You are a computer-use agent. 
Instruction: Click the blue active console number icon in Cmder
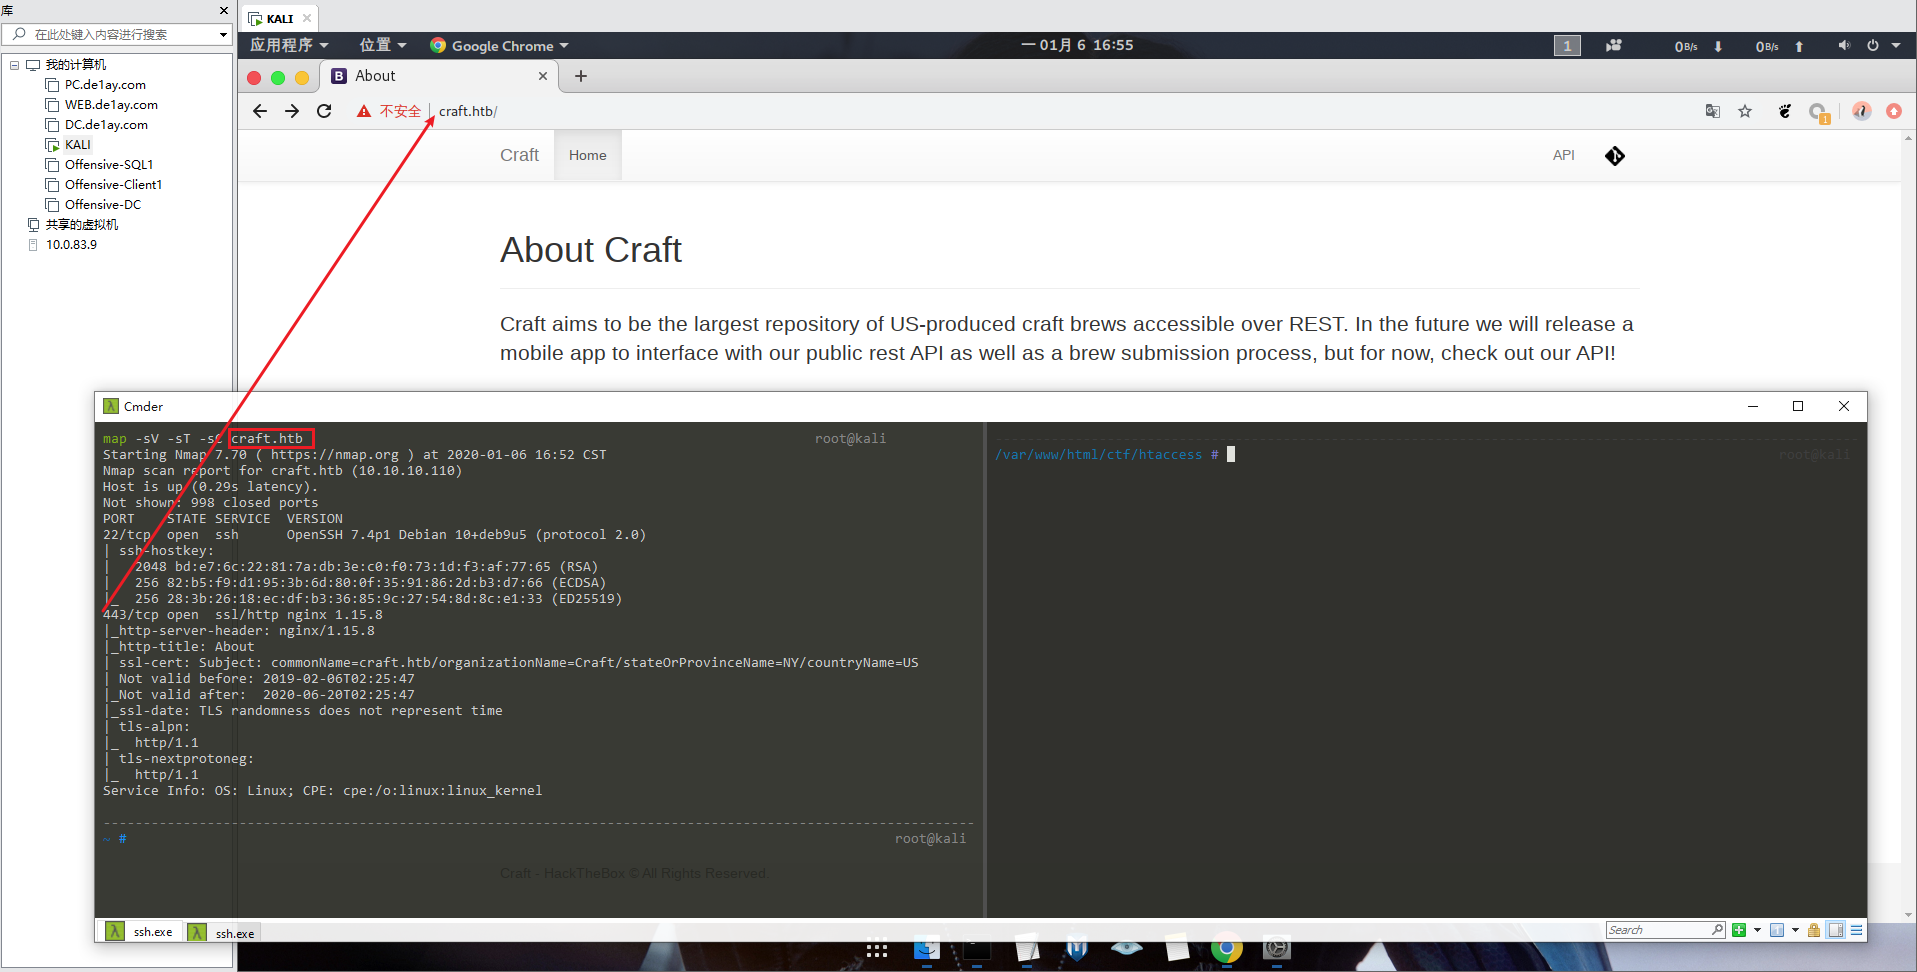click(x=1777, y=930)
